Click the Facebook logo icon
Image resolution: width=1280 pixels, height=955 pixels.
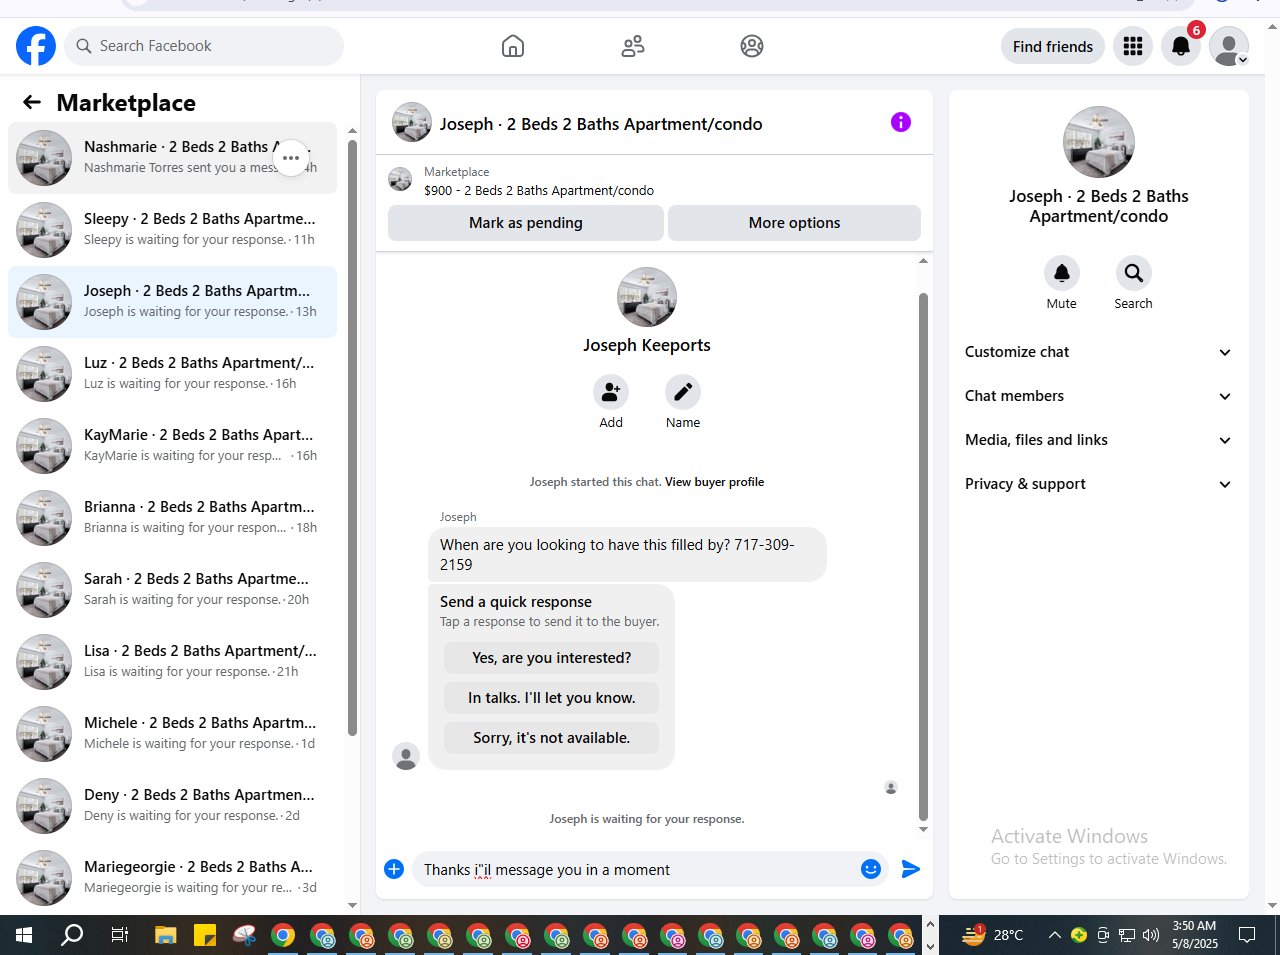(36, 46)
